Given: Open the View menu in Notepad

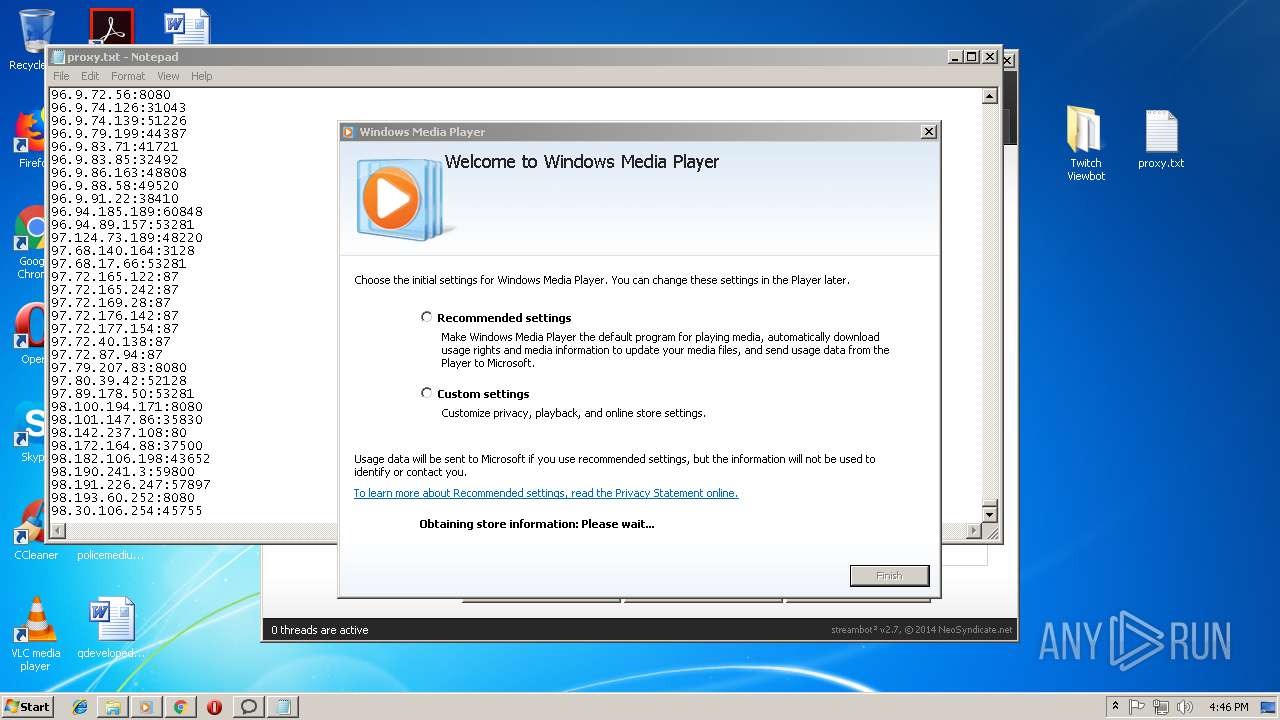Looking at the screenshot, I should (x=168, y=76).
